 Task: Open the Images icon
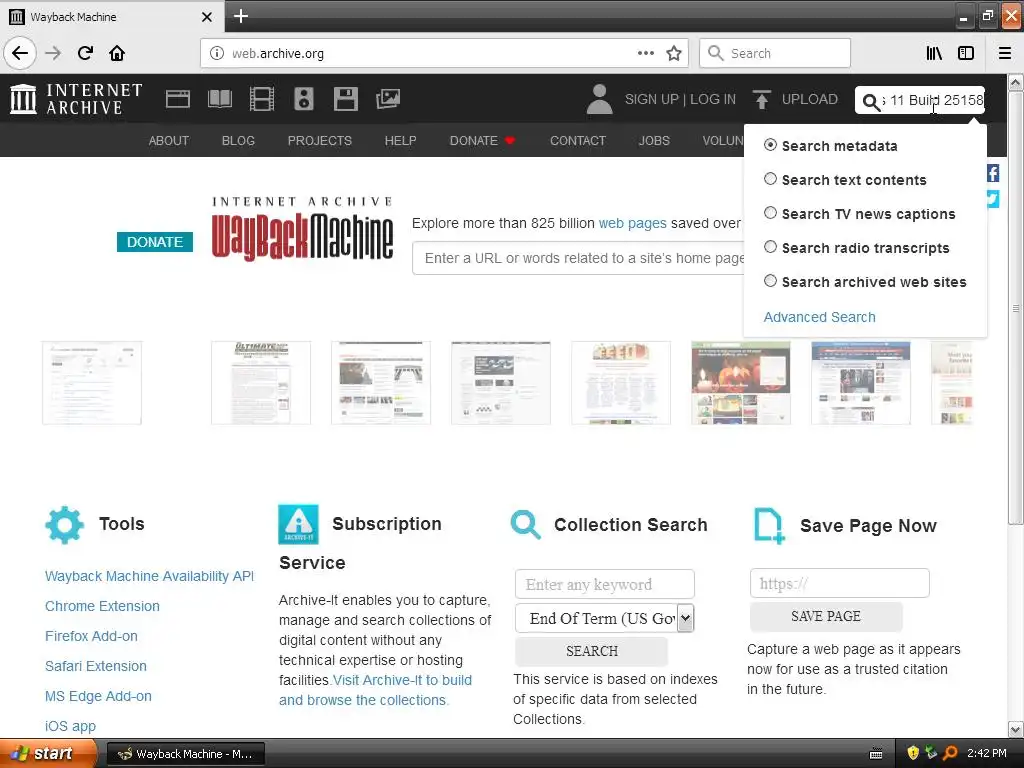click(388, 99)
